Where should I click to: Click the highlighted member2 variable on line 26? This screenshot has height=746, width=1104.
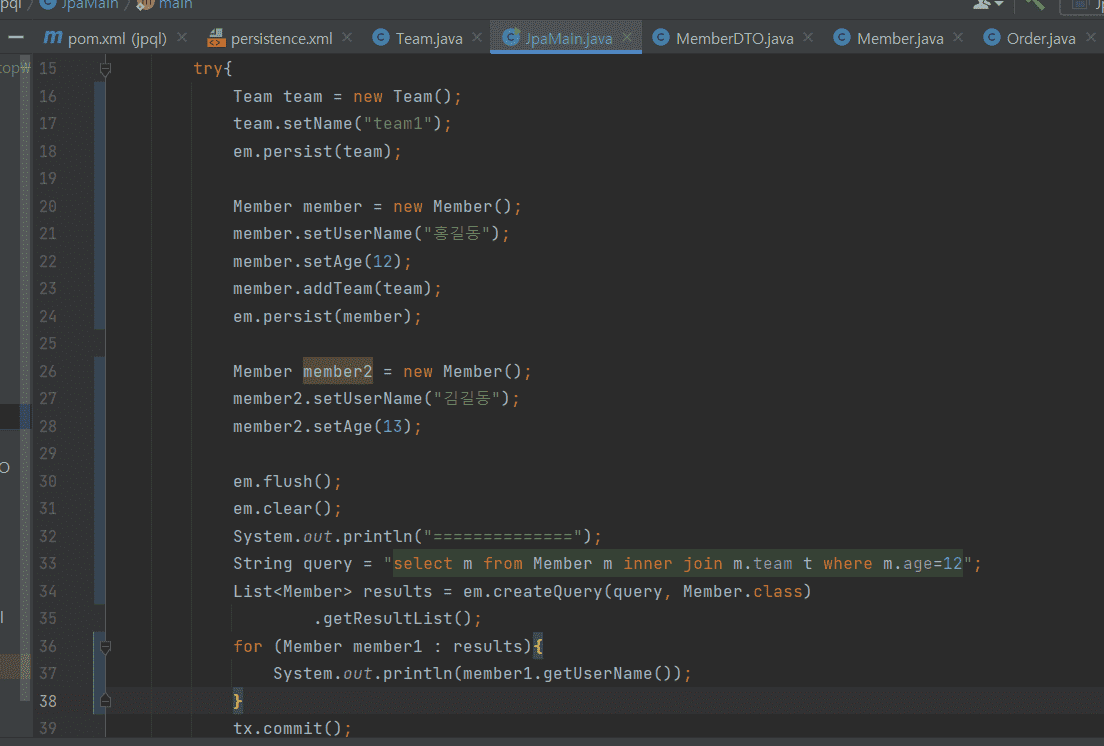(338, 372)
